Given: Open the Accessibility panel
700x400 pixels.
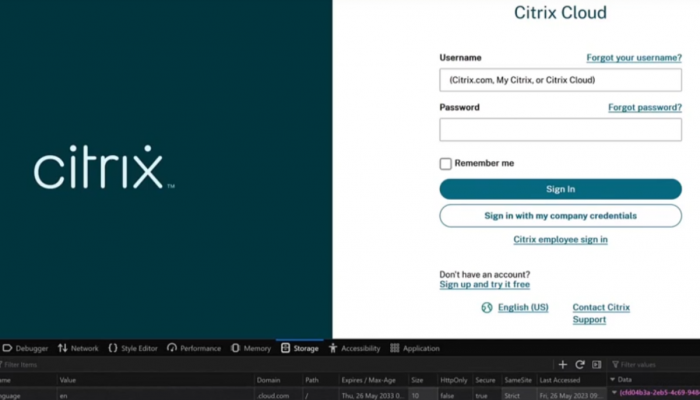Looking at the screenshot, I should point(355,348).
